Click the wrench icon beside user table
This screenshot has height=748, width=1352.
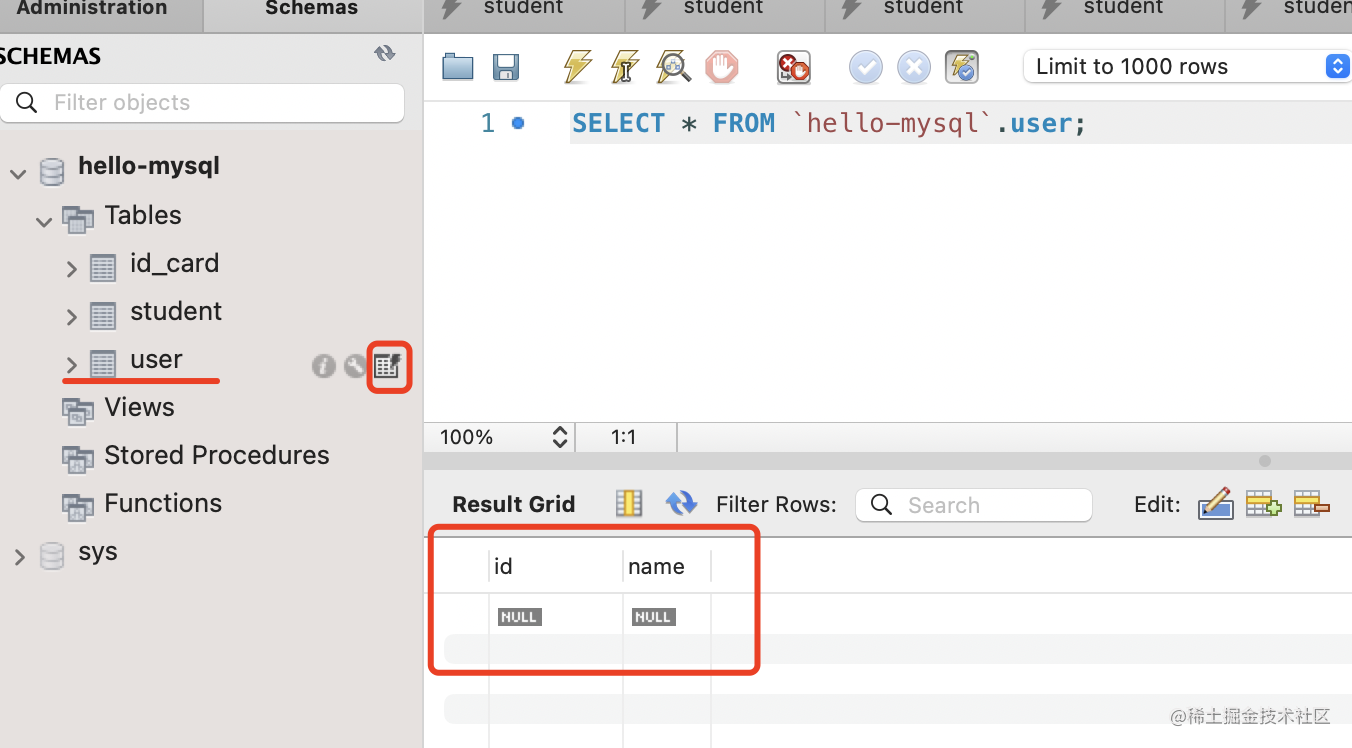click(x=355, y=366)
